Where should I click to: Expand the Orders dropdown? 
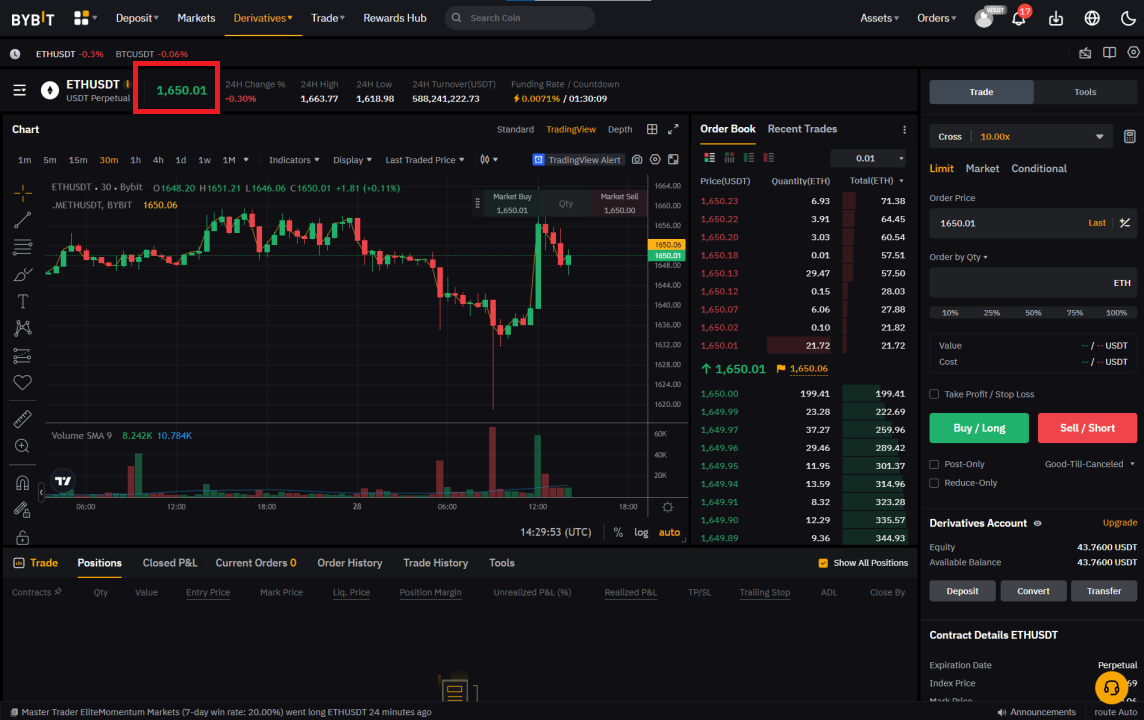coord(936,18)
